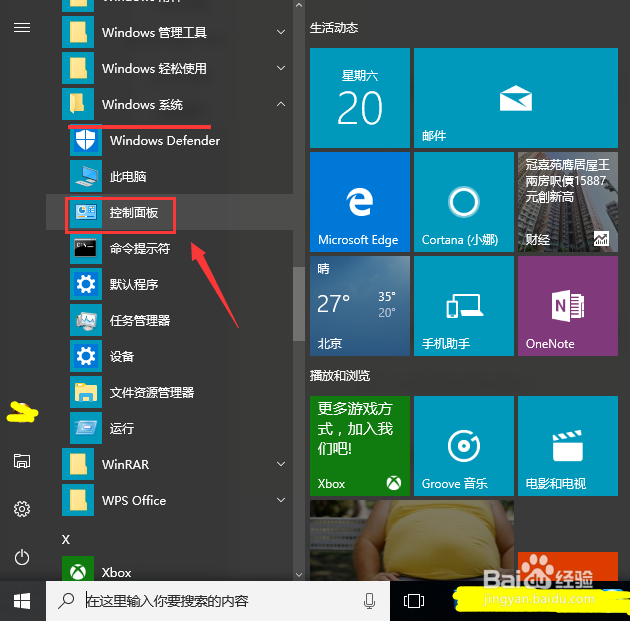Open the hamburger menu at top of Start
The image size is (630, 621).
coord(22,27)
